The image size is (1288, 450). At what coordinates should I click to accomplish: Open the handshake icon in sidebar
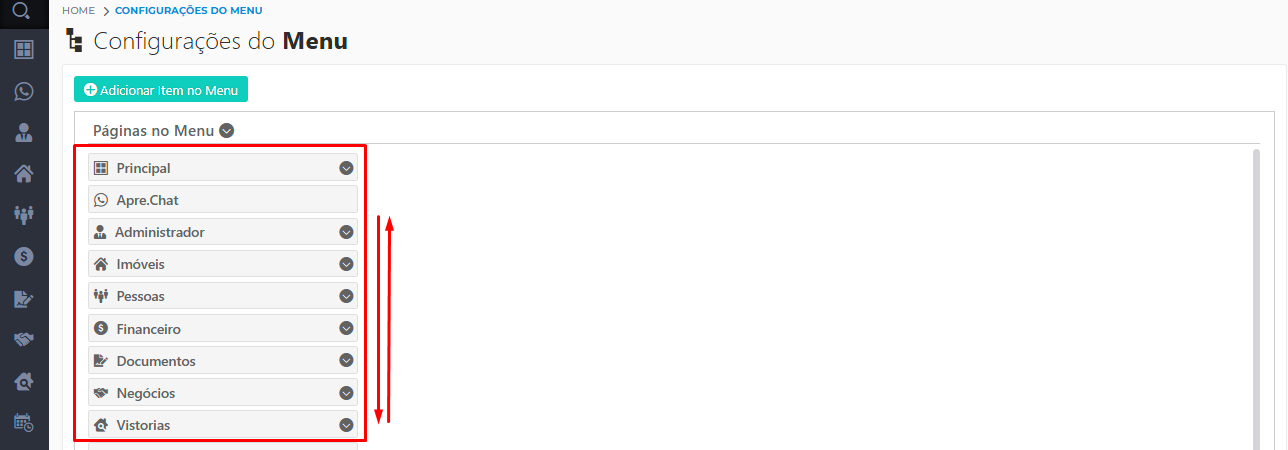click(24, 340)
